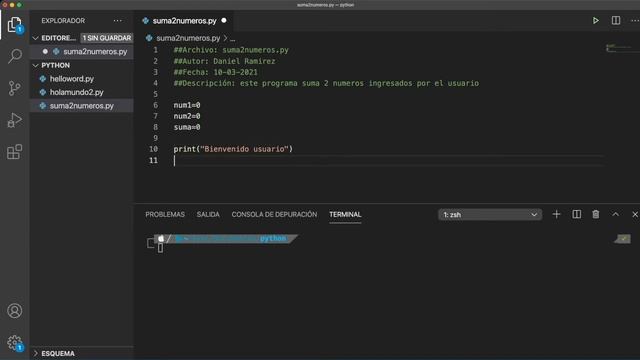Switch to the SALIDA tab
640x360 pixels.
point(208,214)
